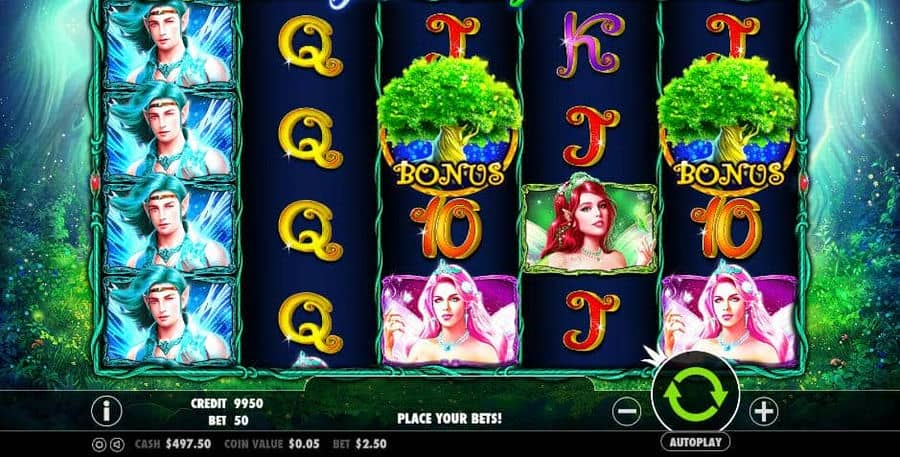Select the pink-haired fairy on the third reel
The image size is (900, 457).
coord(450,314)
